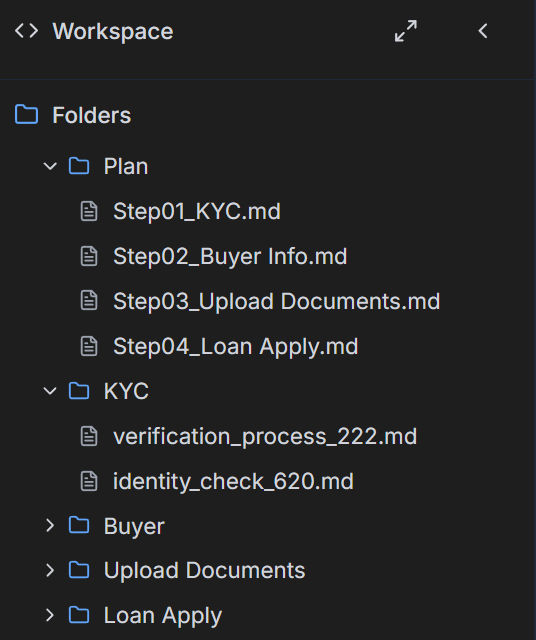Collapse panel with the left chevron icon

[483, 31]
